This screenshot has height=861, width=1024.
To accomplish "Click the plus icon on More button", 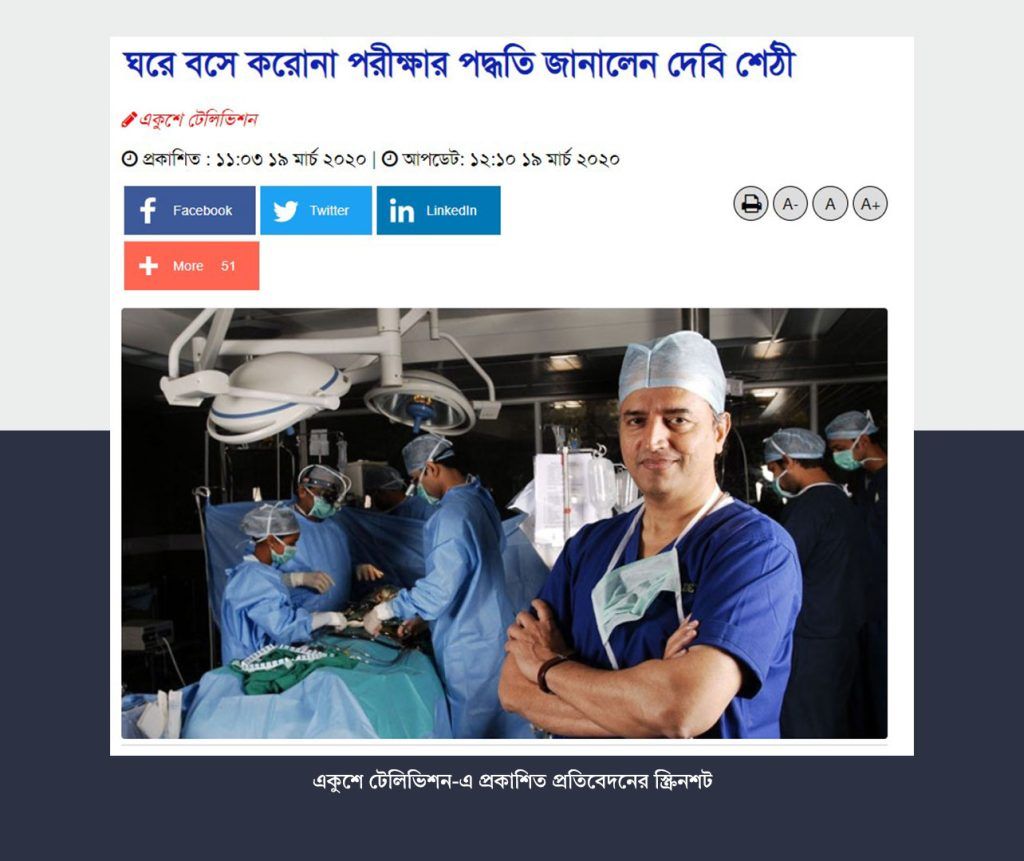I will (x=148, y=265).
